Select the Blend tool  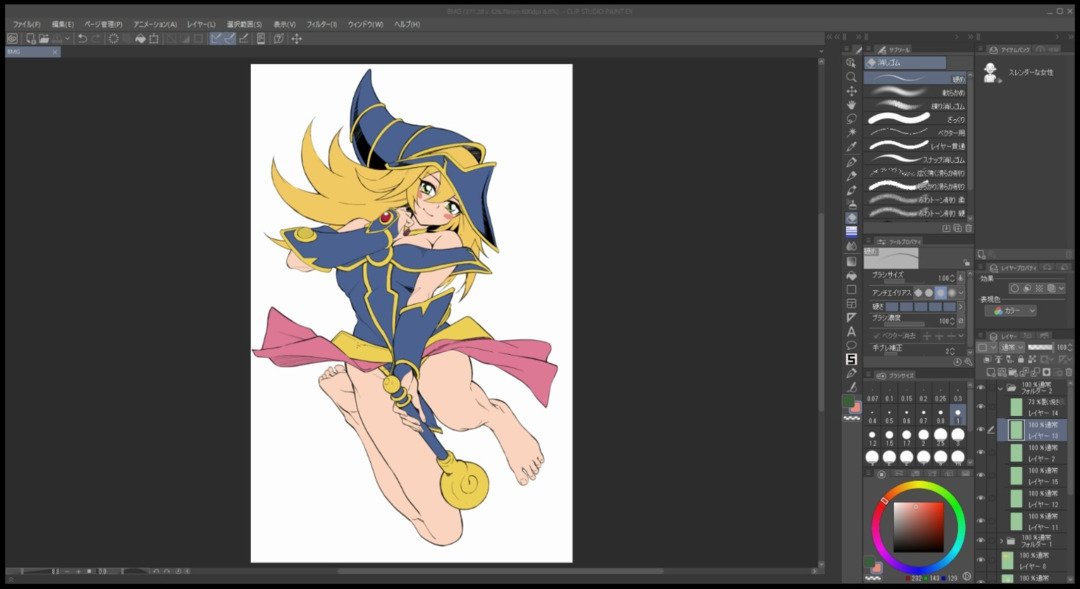[851, 246]
